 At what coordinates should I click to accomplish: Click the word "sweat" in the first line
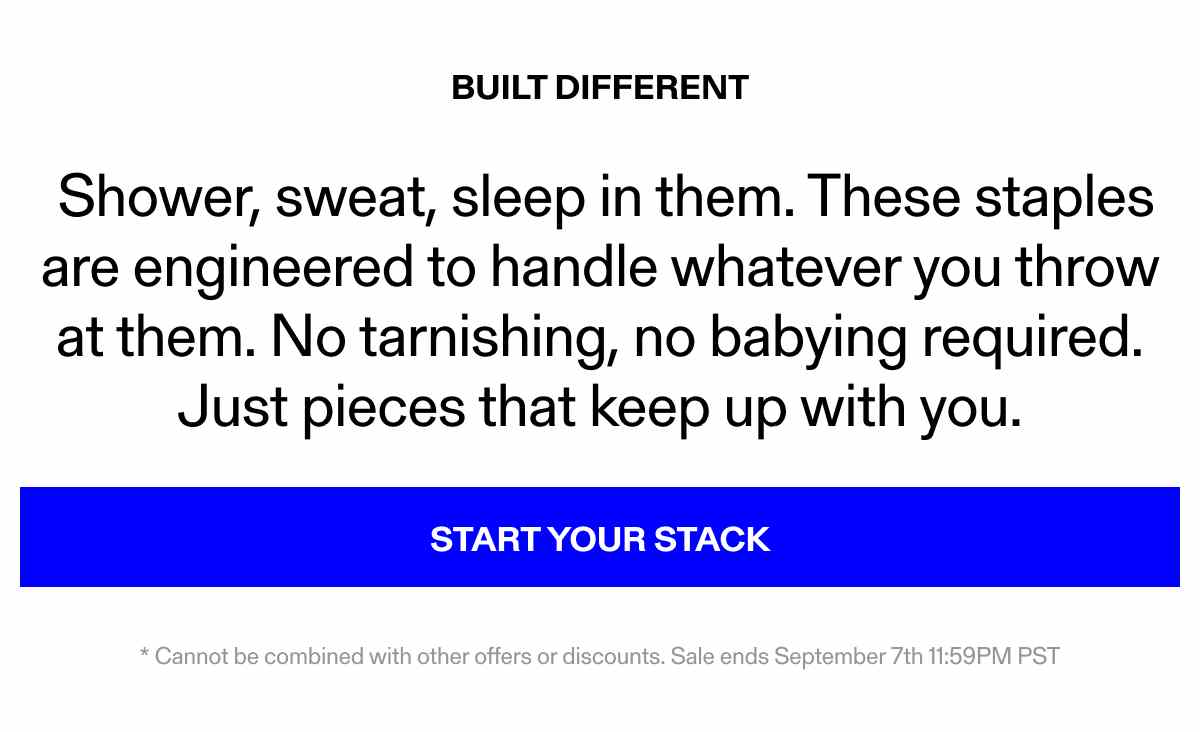356,197
